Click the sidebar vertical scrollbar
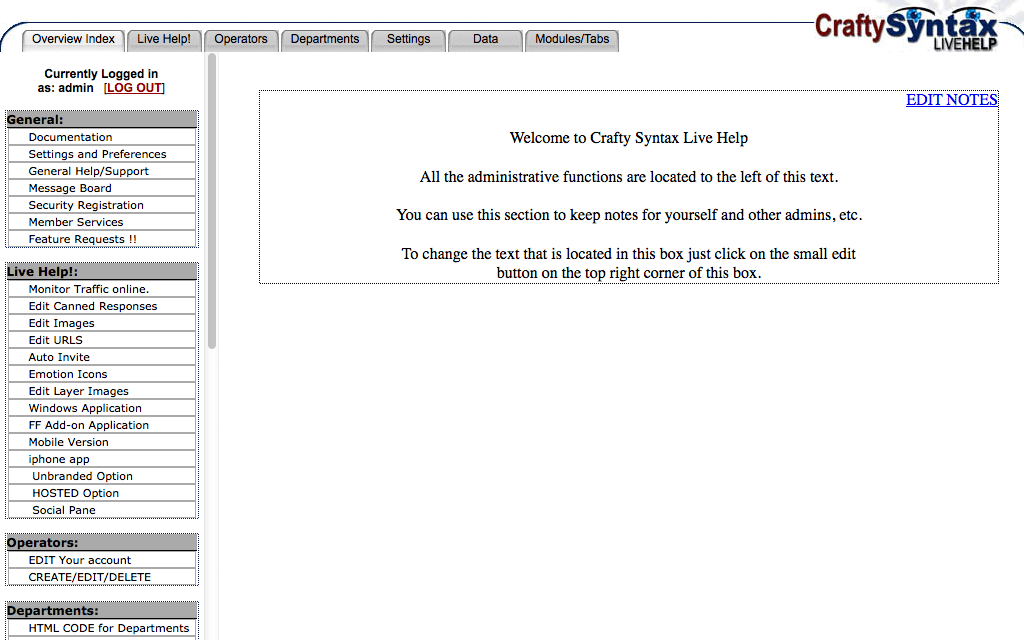 (212, 200)
